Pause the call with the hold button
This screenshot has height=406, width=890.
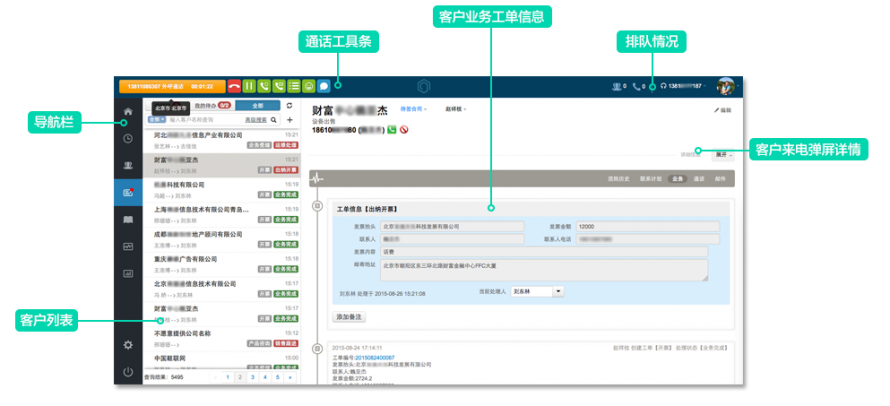coord(249,86)
